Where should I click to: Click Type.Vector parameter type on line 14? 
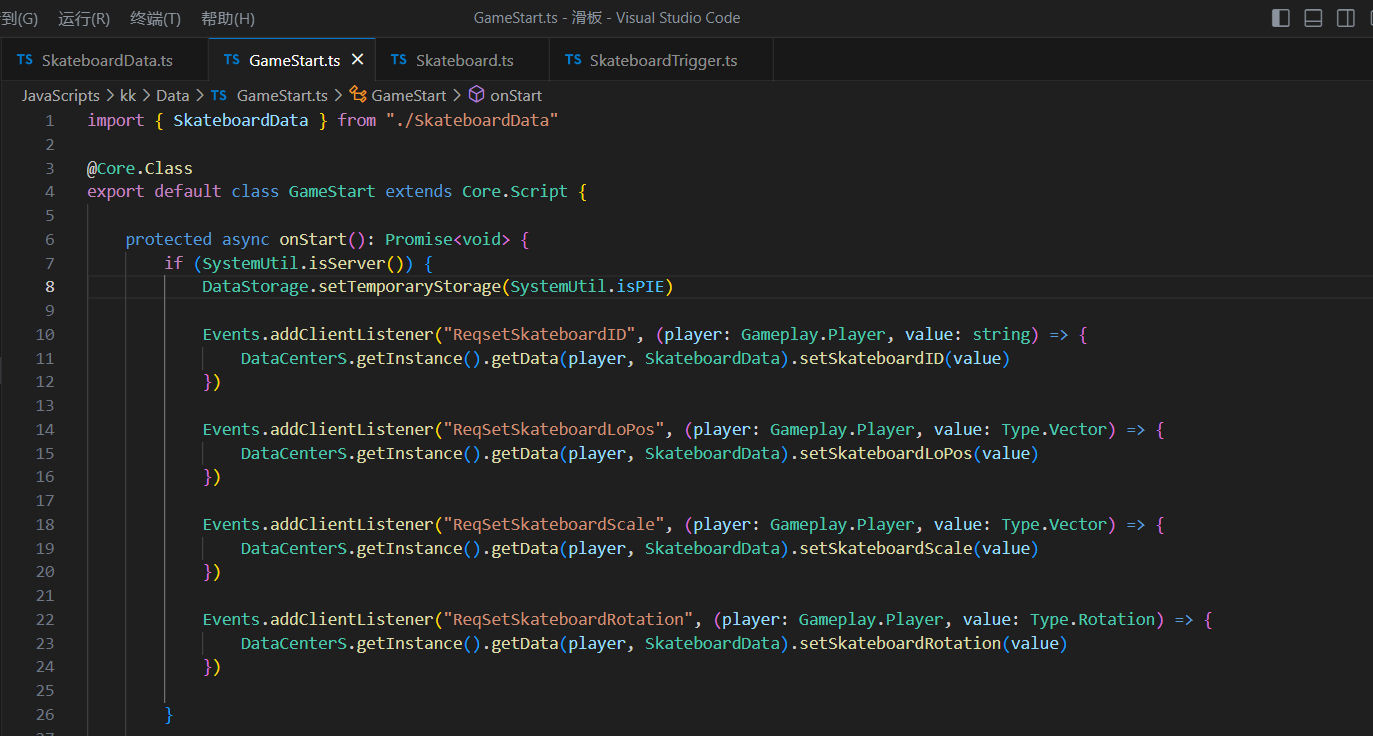tap(1054, 430)
